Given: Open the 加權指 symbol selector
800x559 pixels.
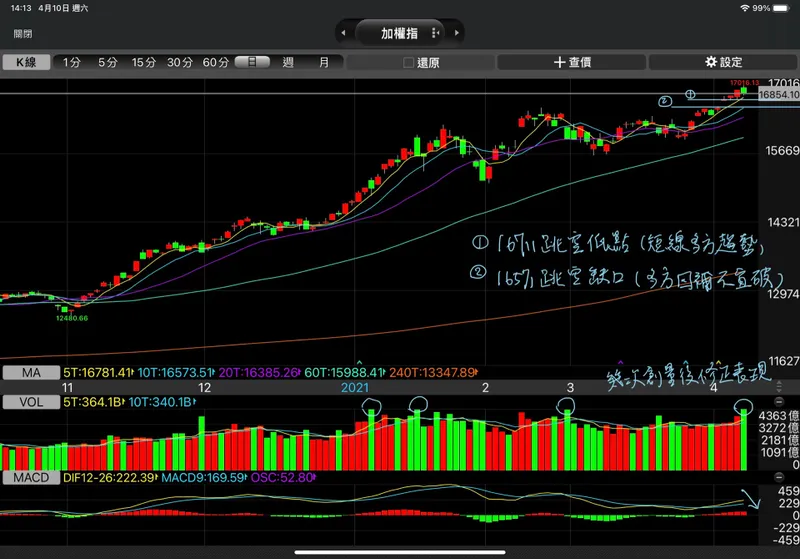Looking at the screenshot, I should pyautogui.click(x=399, y=33).
